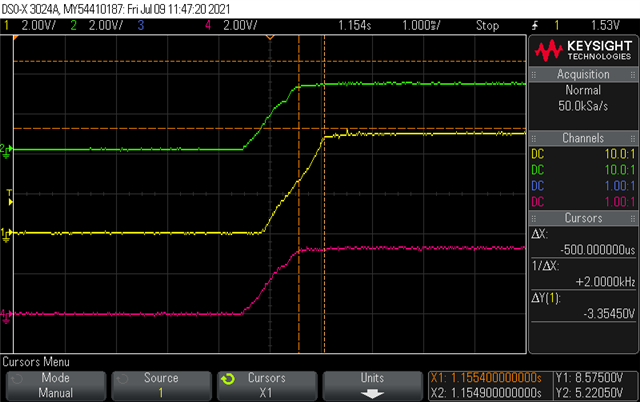
Task: Click the Y1 8.57500V readout
Action: (589, 378)
